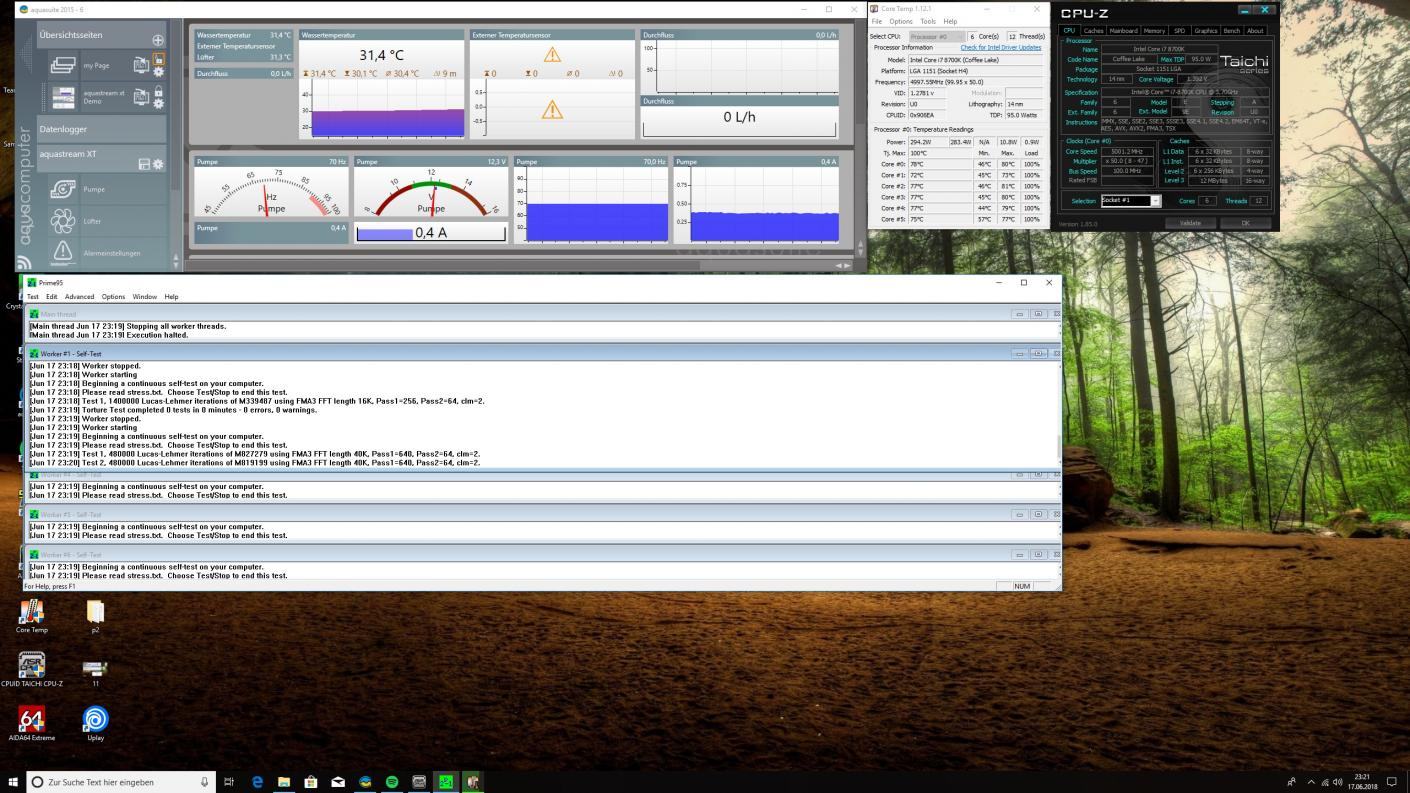Open File Explorer from taskbar
1410x793 pixels.
tap(284, 782)
